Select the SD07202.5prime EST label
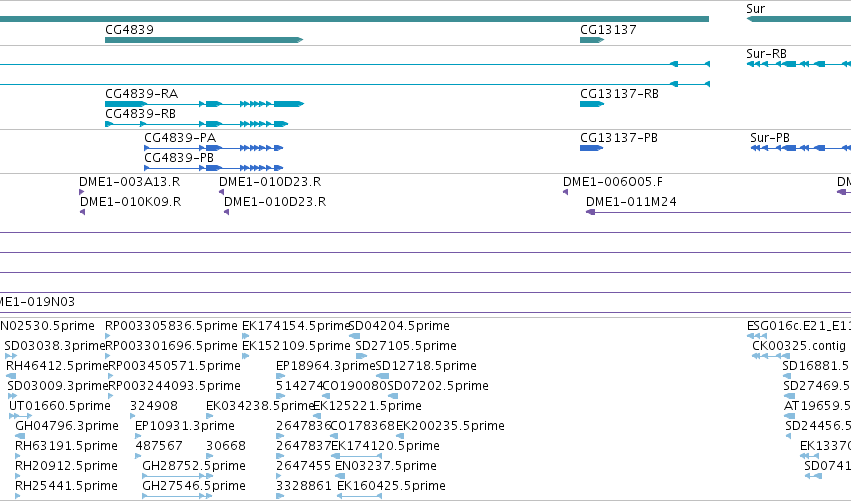The height and width of the screenshot is (501, 851). pyautogui.click(x=438, y=386)
